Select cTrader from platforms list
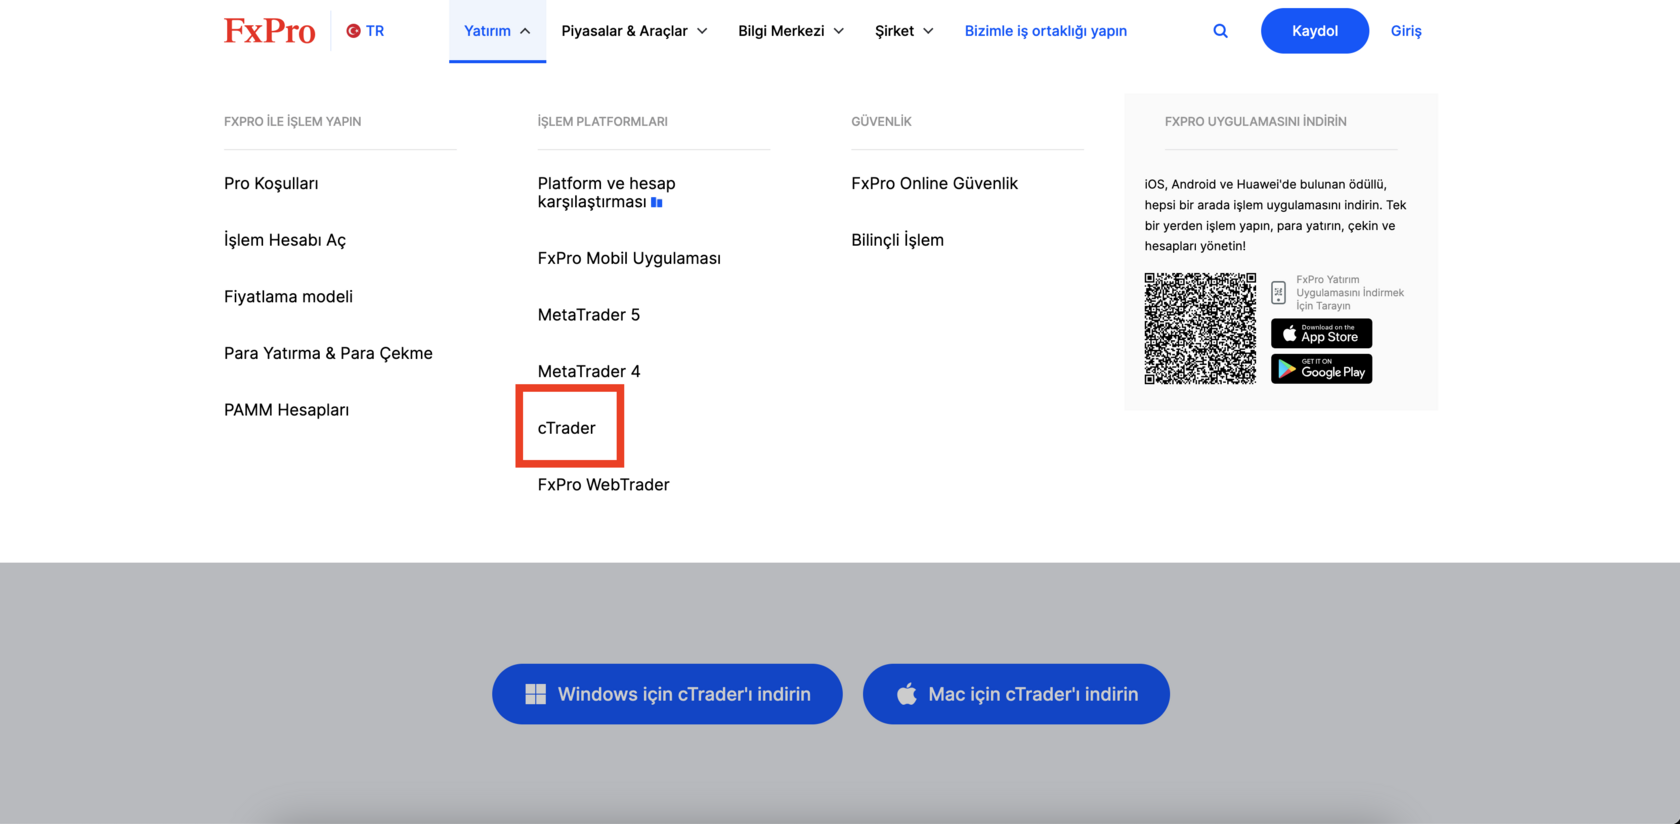Image resolution: width=1680 pixels, height=824 pixels. click(x=566, y=428)
